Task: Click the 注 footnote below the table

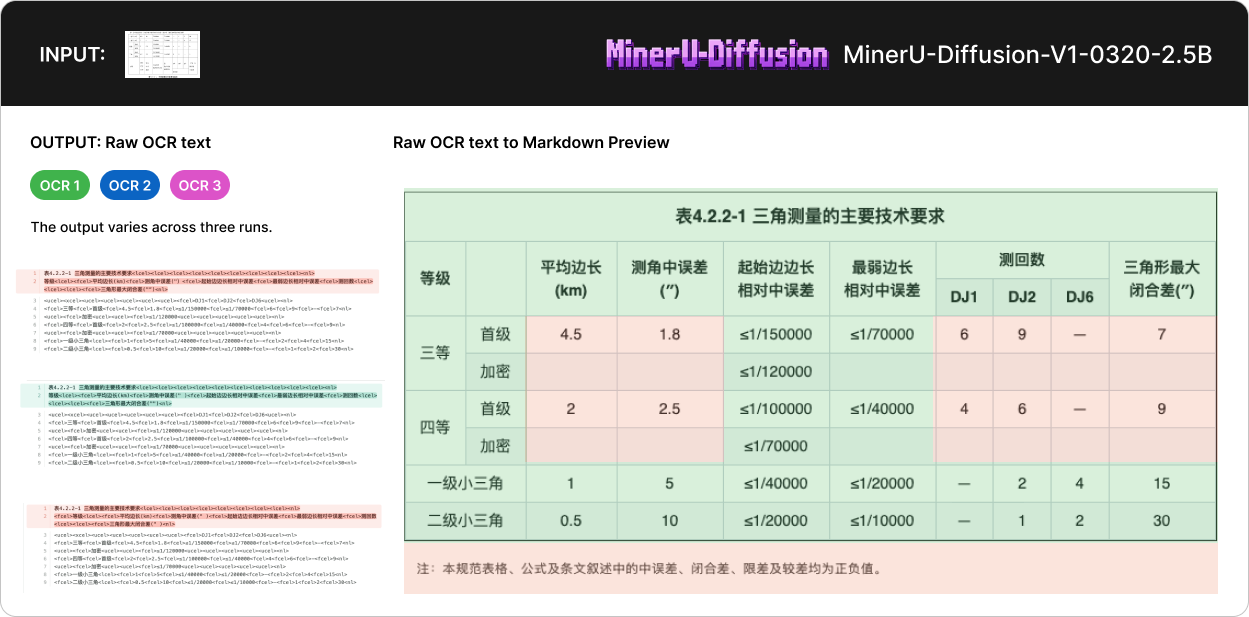Action: [x=650, y=569]
